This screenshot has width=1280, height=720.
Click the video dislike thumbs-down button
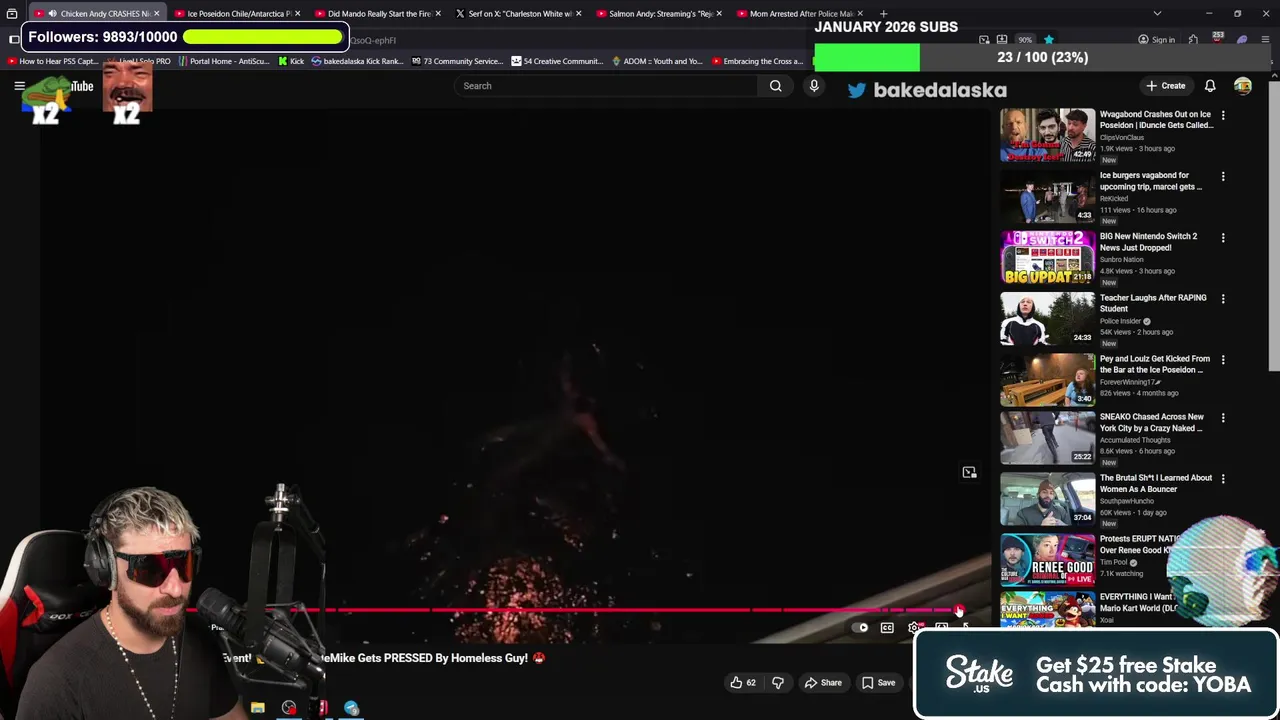click(x=778, y=683)
